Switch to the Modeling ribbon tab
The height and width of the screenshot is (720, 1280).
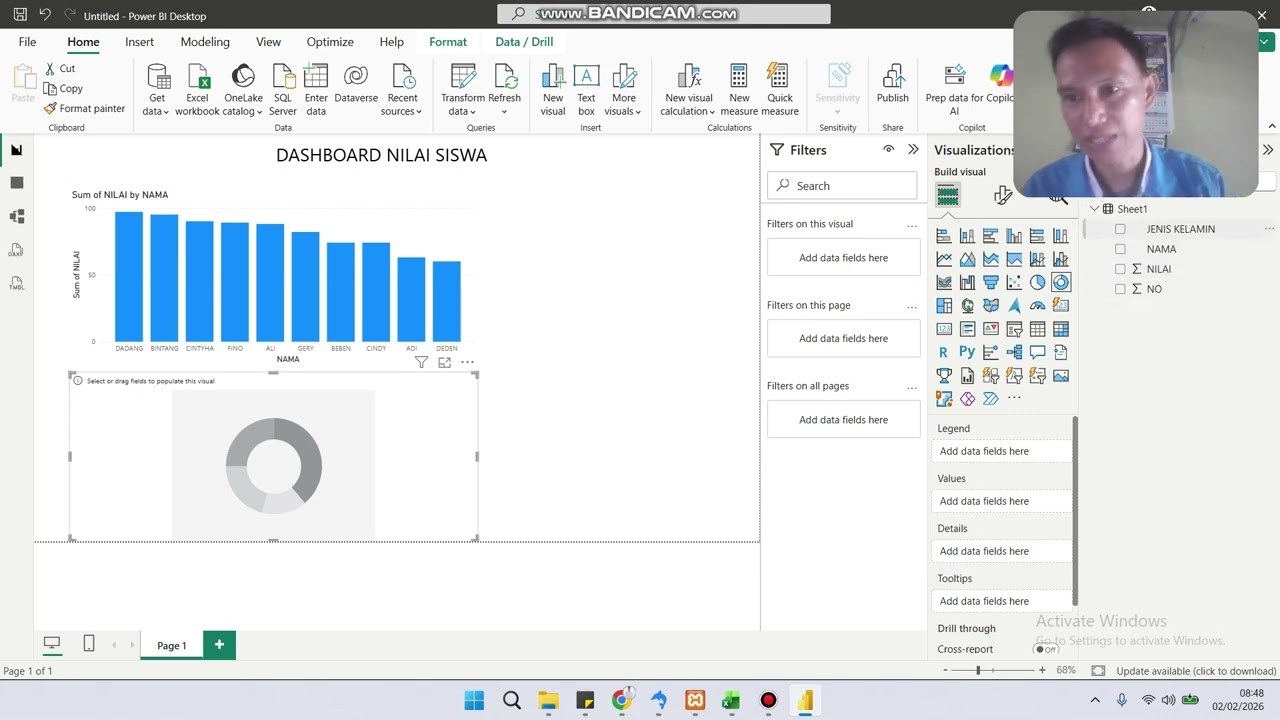point(205,42)
